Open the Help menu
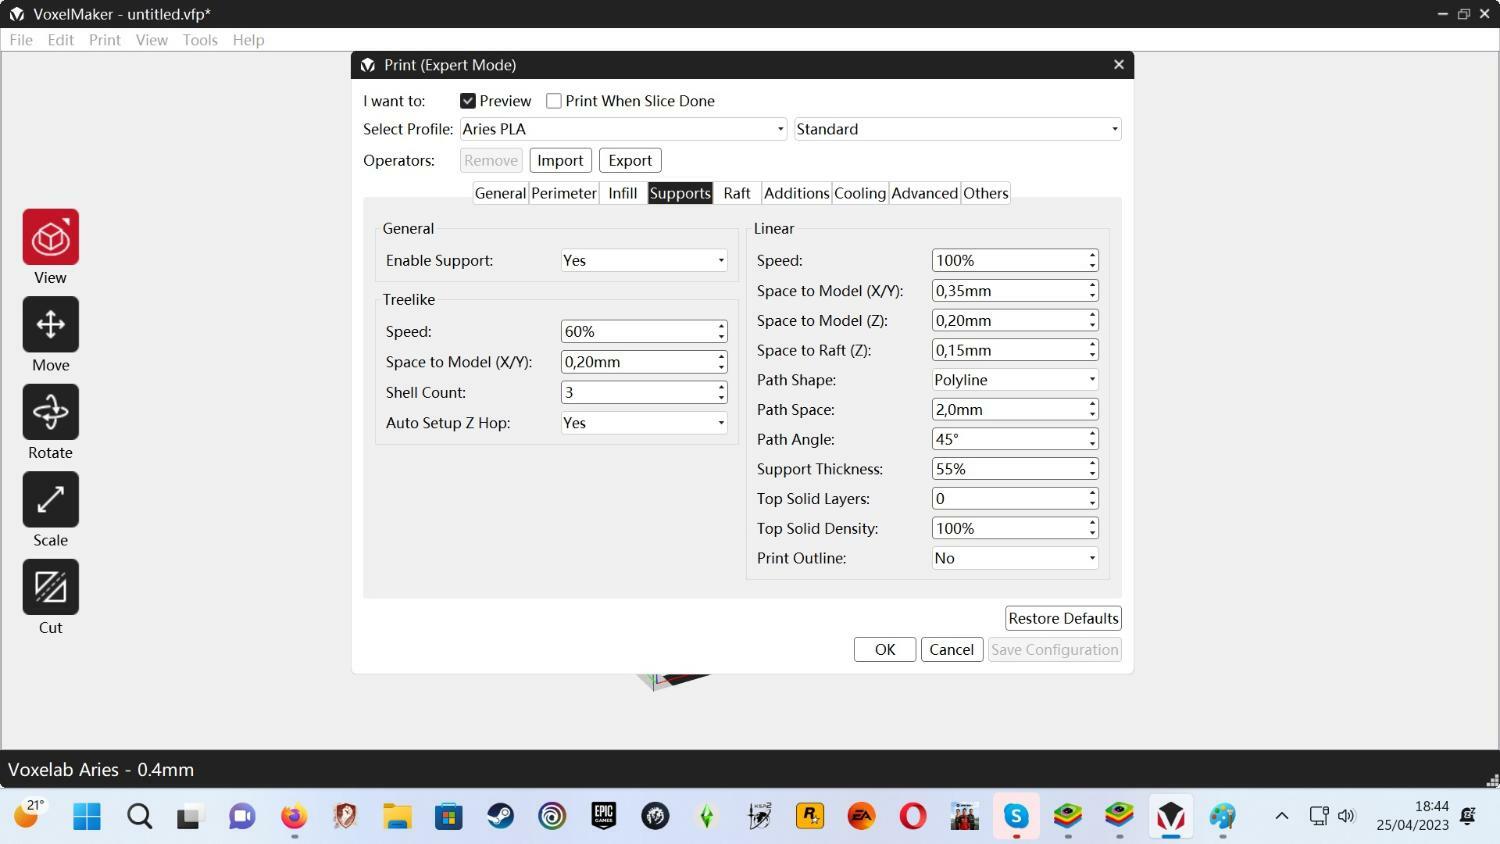The width and height of the screenshot is (1500, 844). pos(248,40)
